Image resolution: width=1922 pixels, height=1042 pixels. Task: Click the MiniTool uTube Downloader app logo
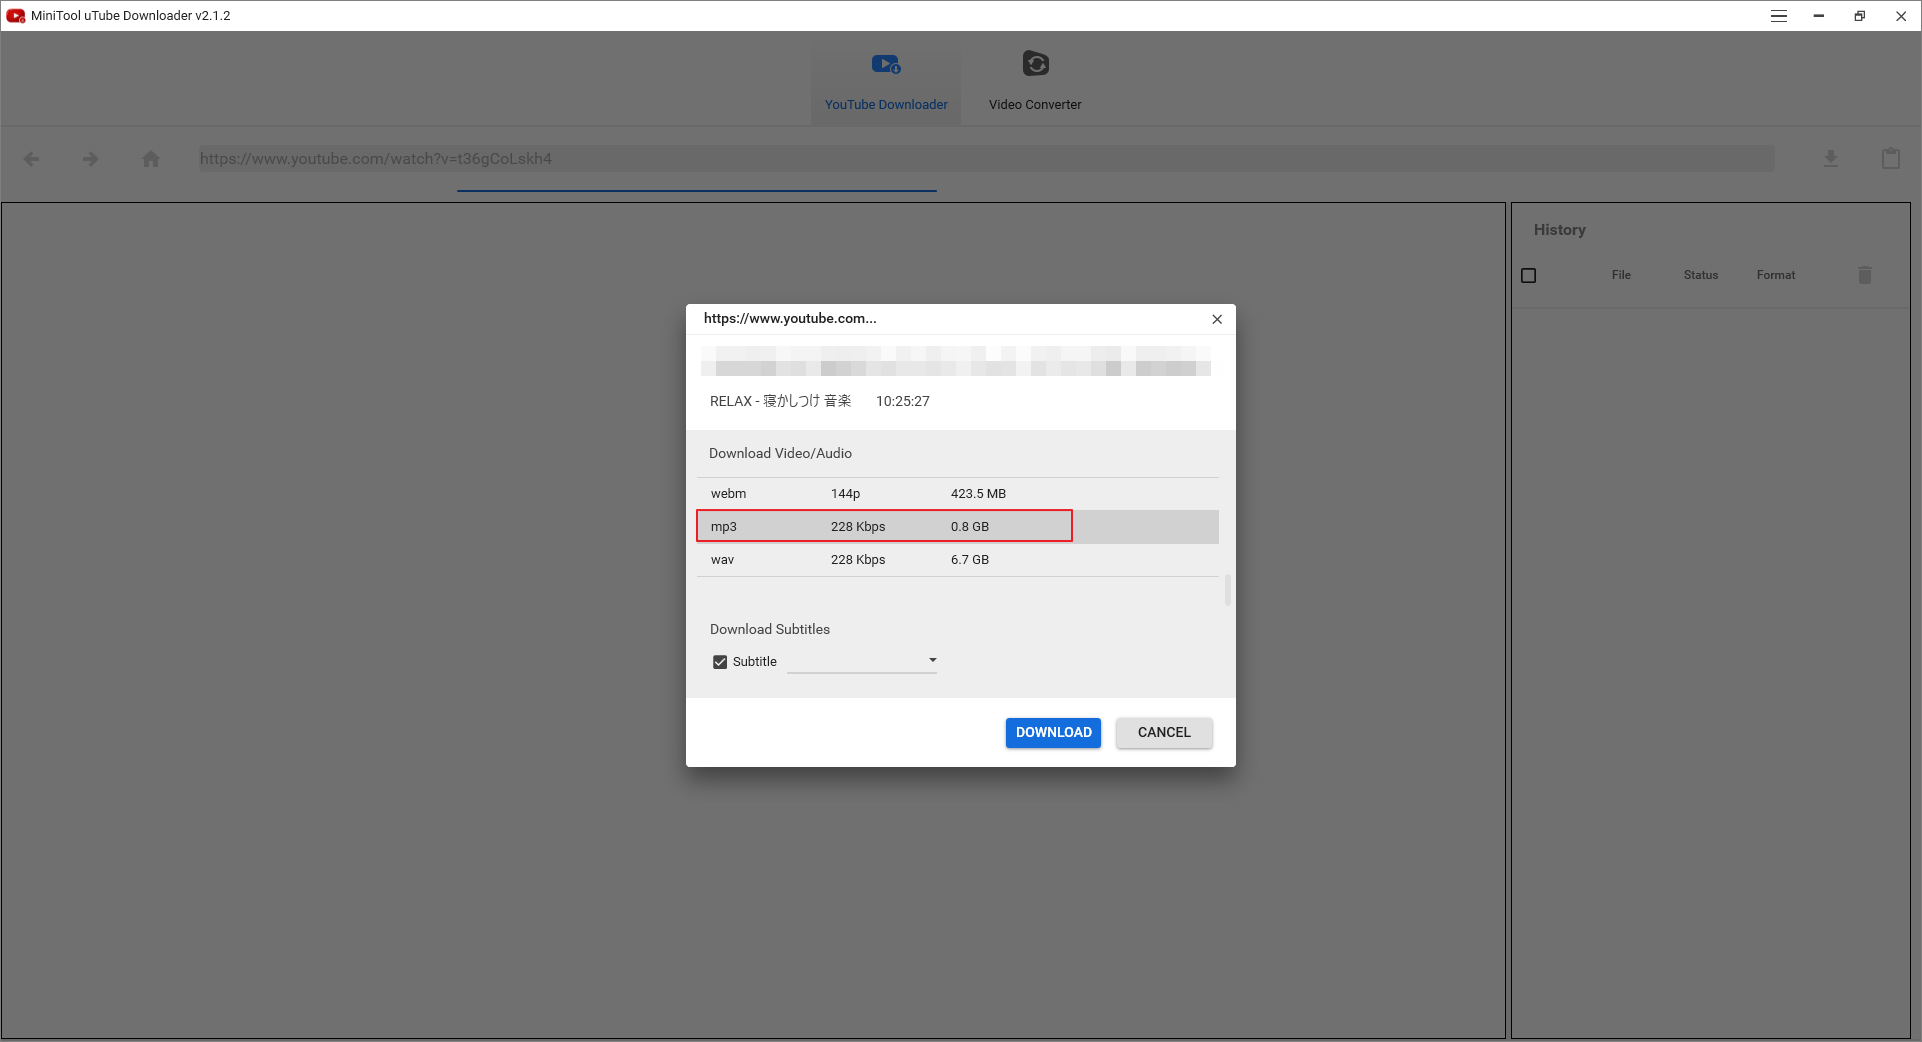click(x=16, y=16)
